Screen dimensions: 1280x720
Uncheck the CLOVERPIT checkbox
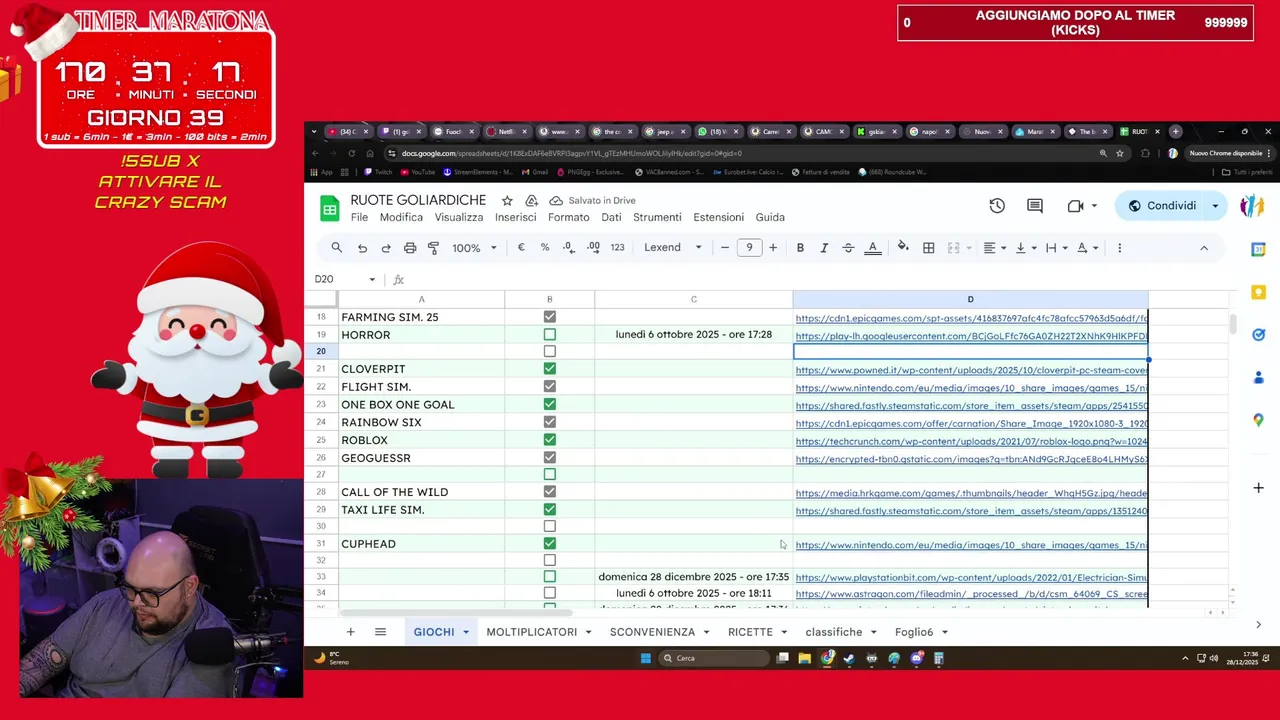pos(549,369)
